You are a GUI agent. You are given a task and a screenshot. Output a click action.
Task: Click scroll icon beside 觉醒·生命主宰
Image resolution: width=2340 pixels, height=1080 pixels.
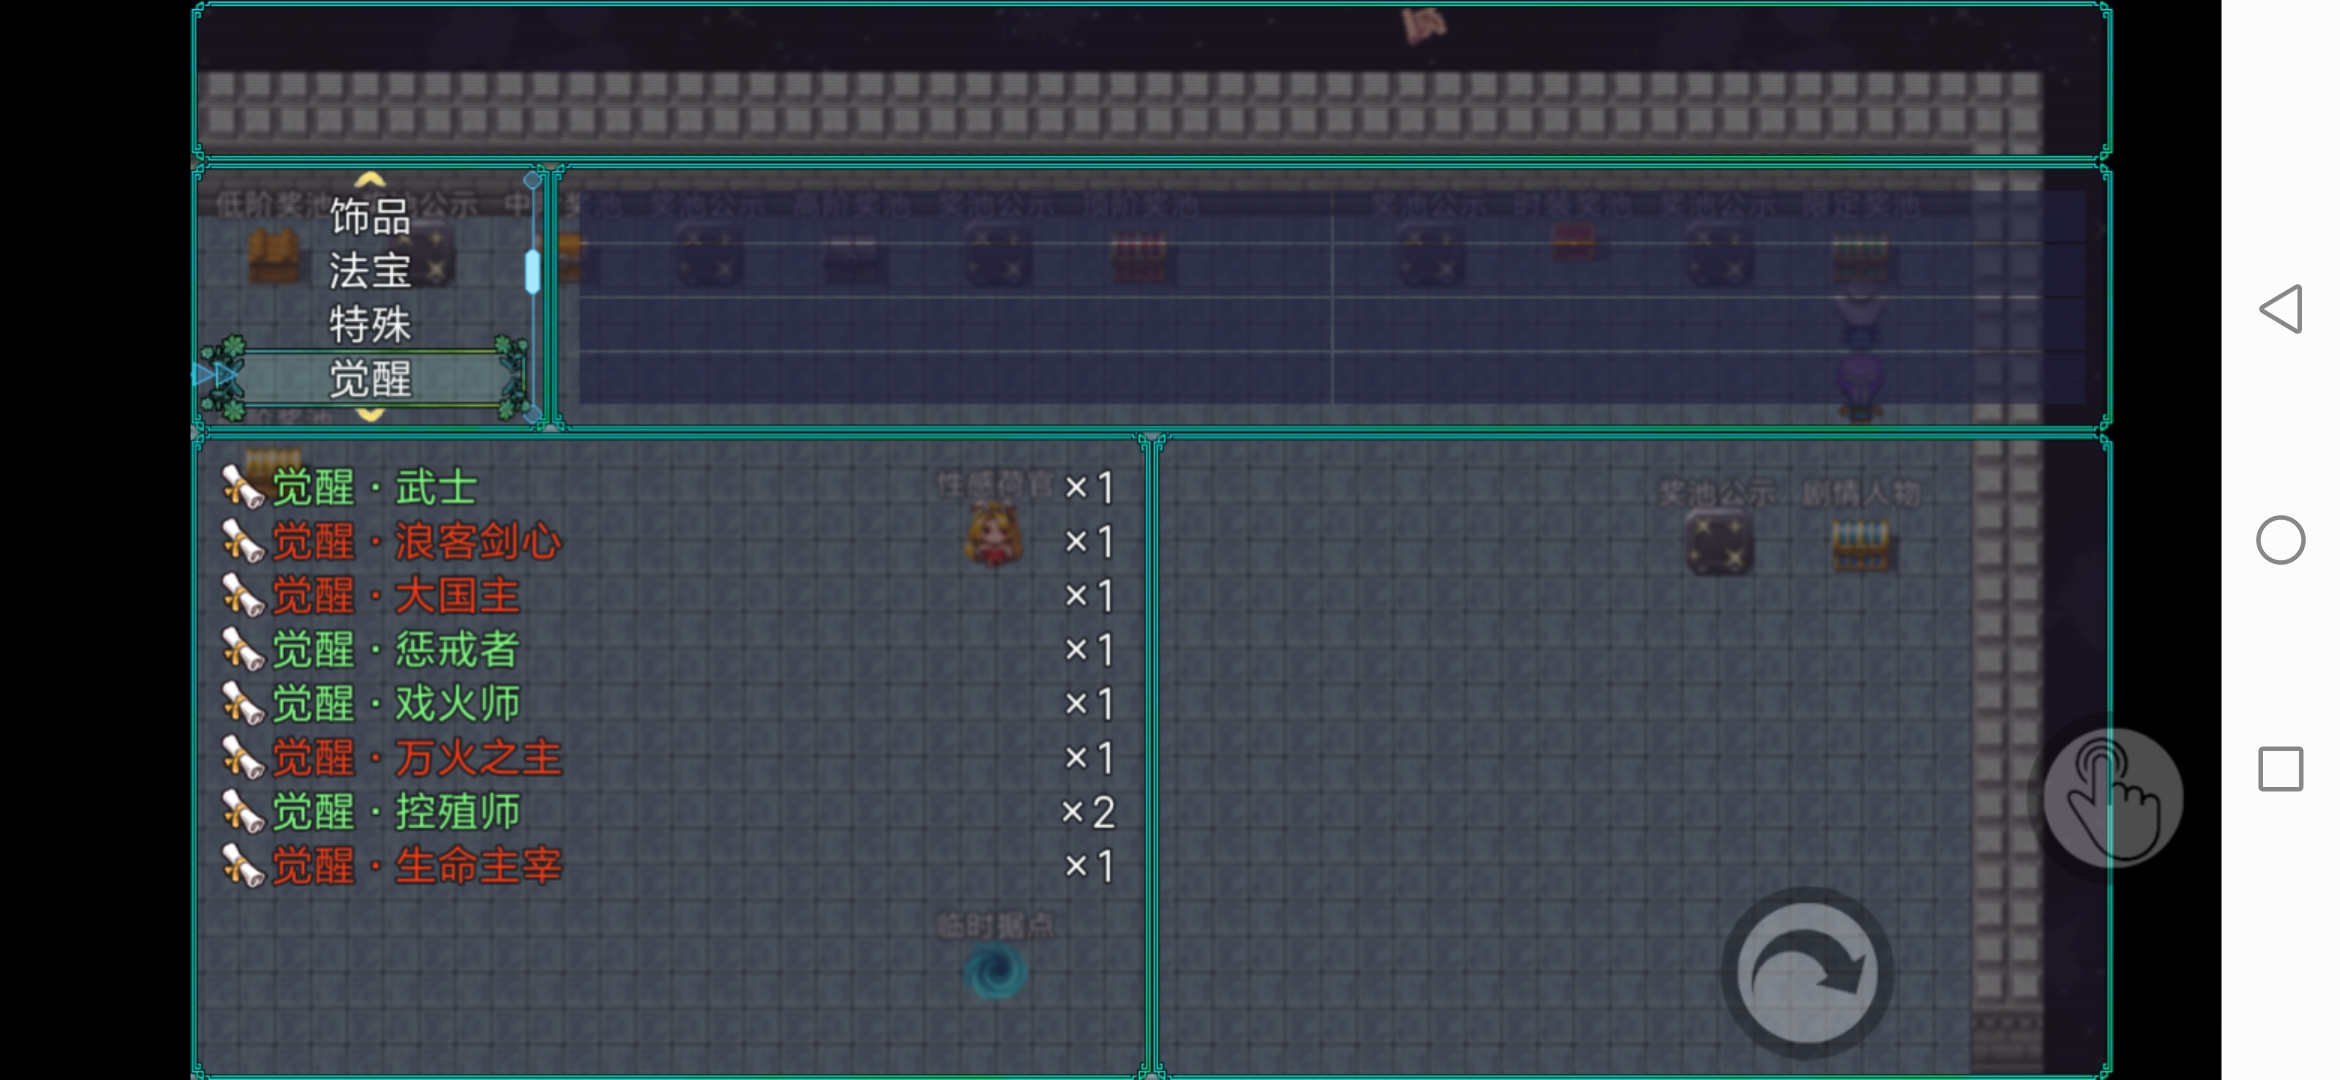point(242,866)
